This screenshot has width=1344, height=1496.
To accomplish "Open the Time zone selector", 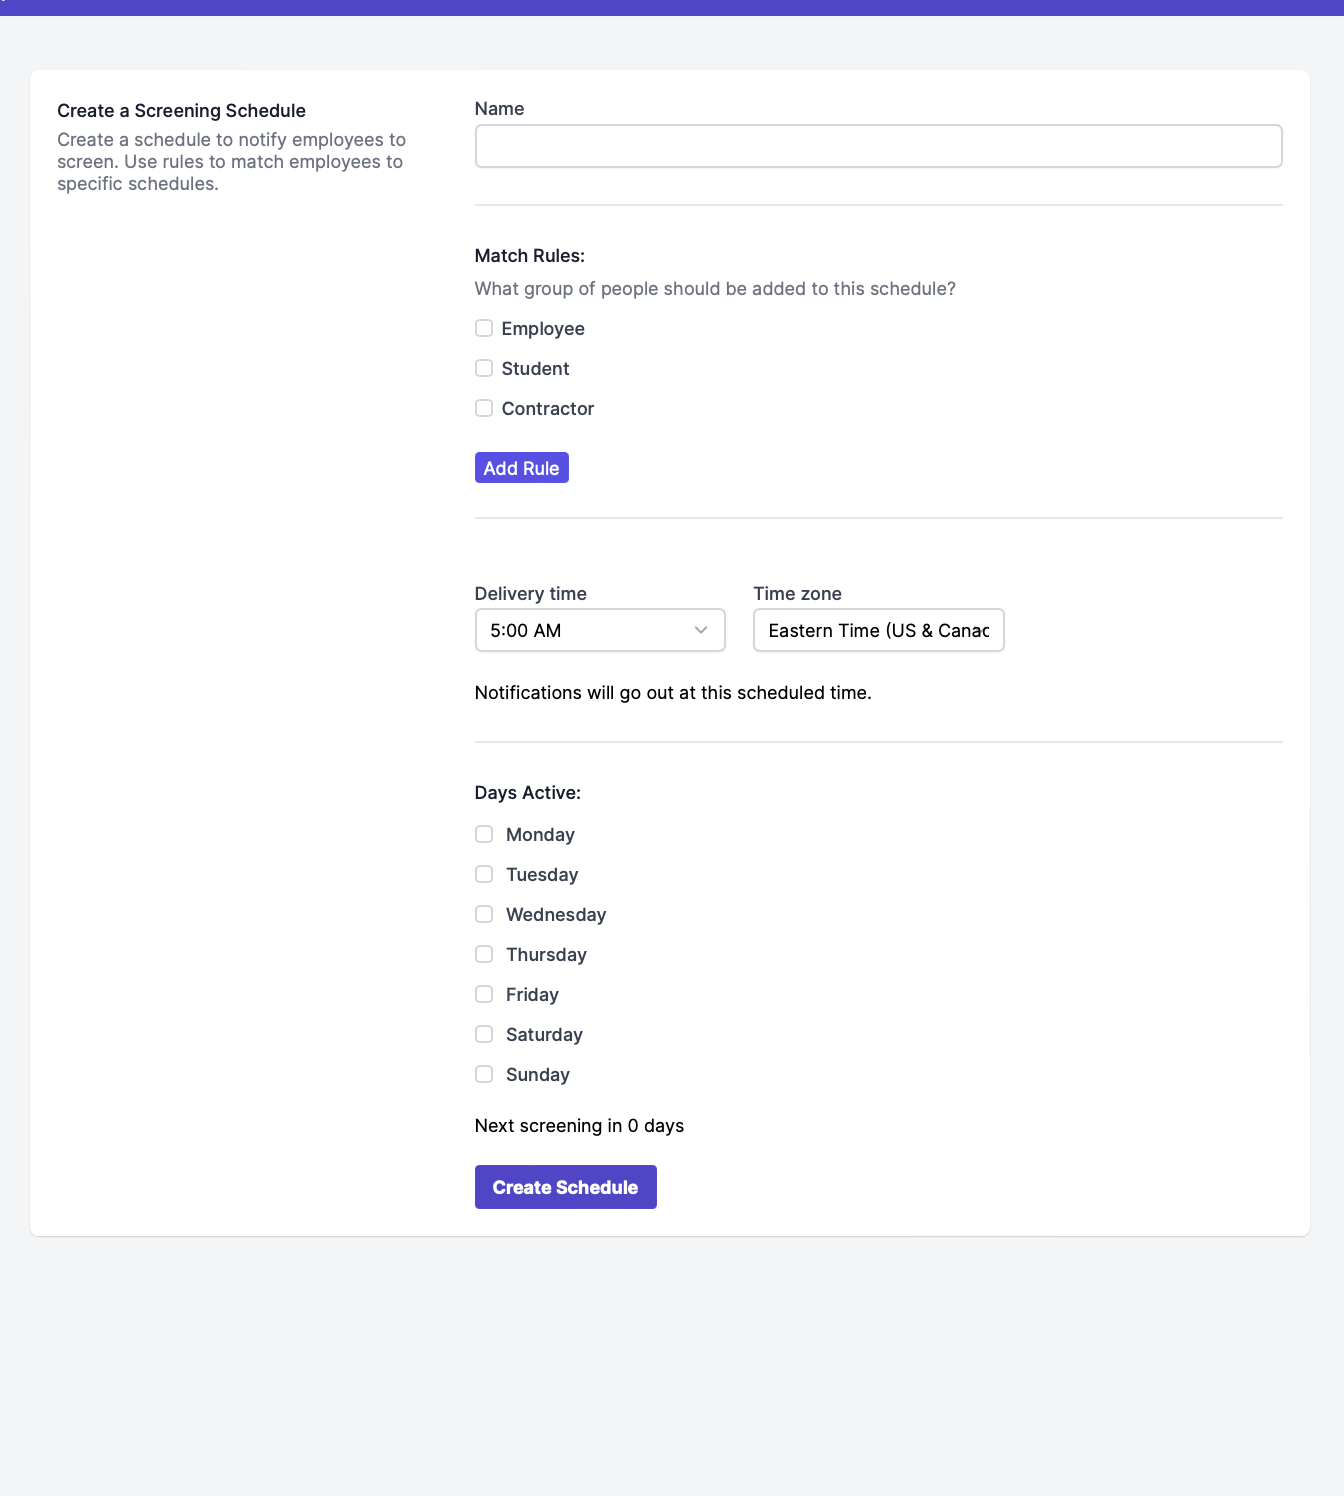I will tap(878, 630).
